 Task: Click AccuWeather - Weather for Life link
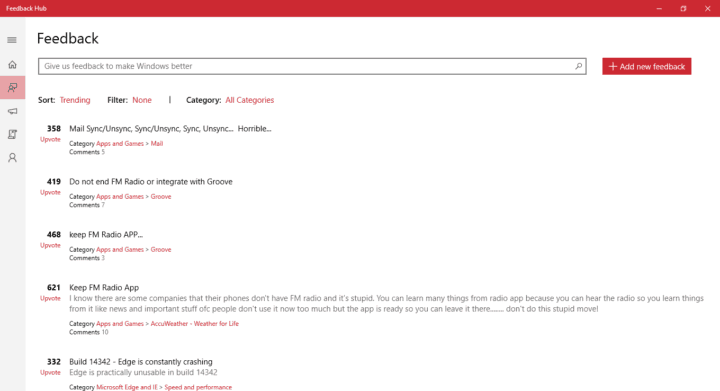195,324
